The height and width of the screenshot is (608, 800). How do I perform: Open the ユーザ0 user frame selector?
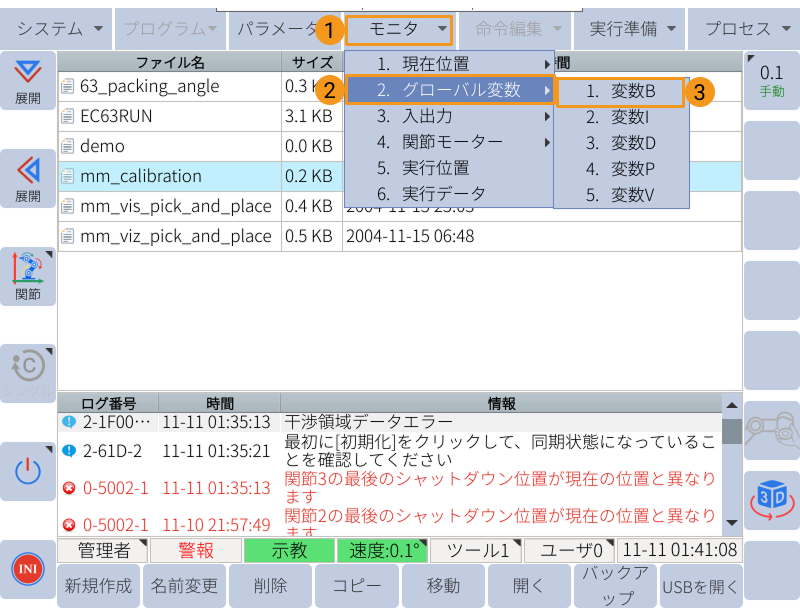[569, 550]
